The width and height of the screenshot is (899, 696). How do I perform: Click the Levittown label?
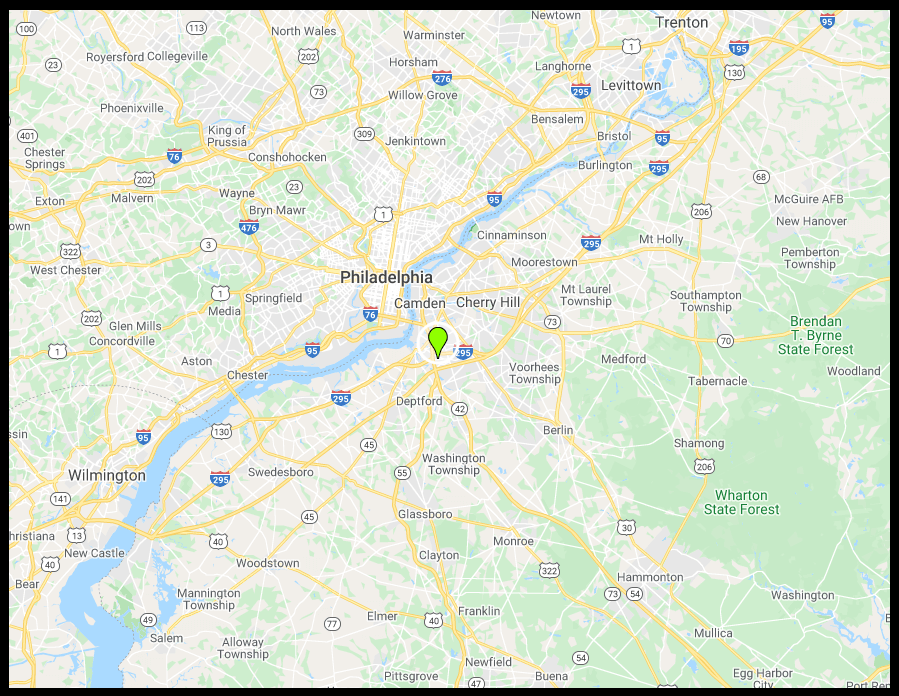pyautogui.click(x=631, y=85)
